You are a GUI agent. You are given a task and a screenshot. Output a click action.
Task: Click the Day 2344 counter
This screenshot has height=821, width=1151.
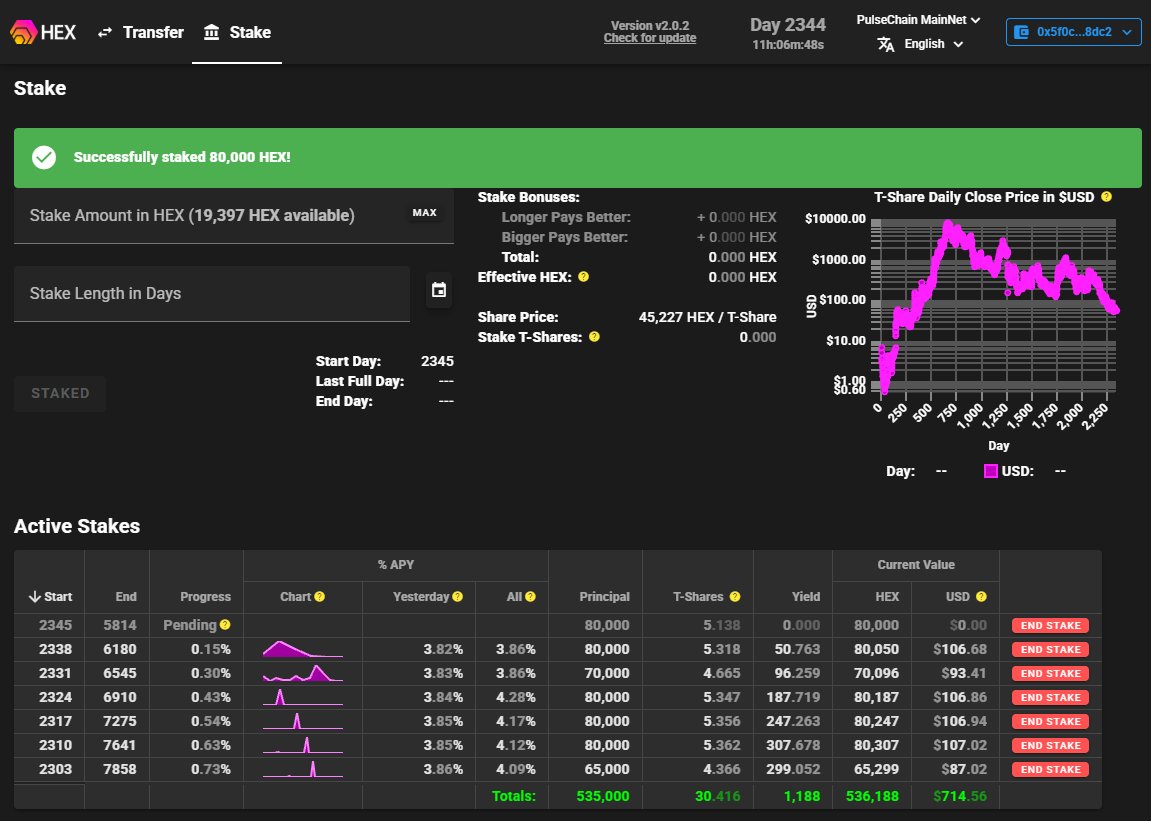pos(788,25)
